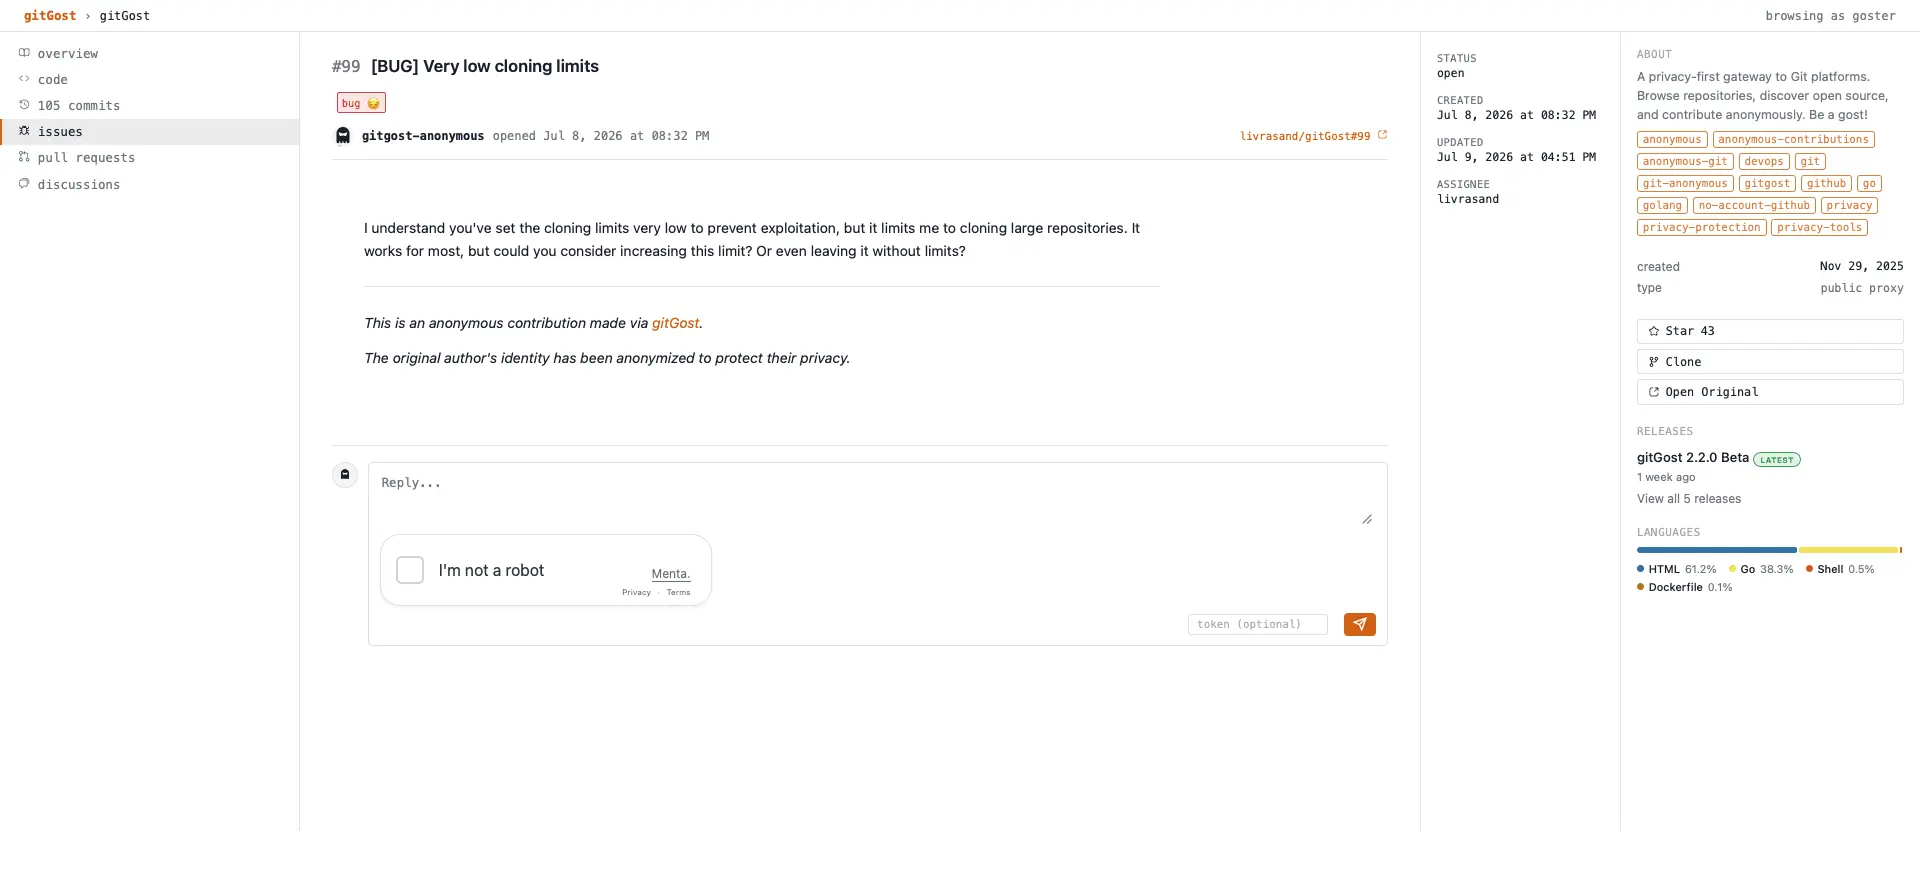Click the HTML segment of languages bar

click(x=1717, y=550)
